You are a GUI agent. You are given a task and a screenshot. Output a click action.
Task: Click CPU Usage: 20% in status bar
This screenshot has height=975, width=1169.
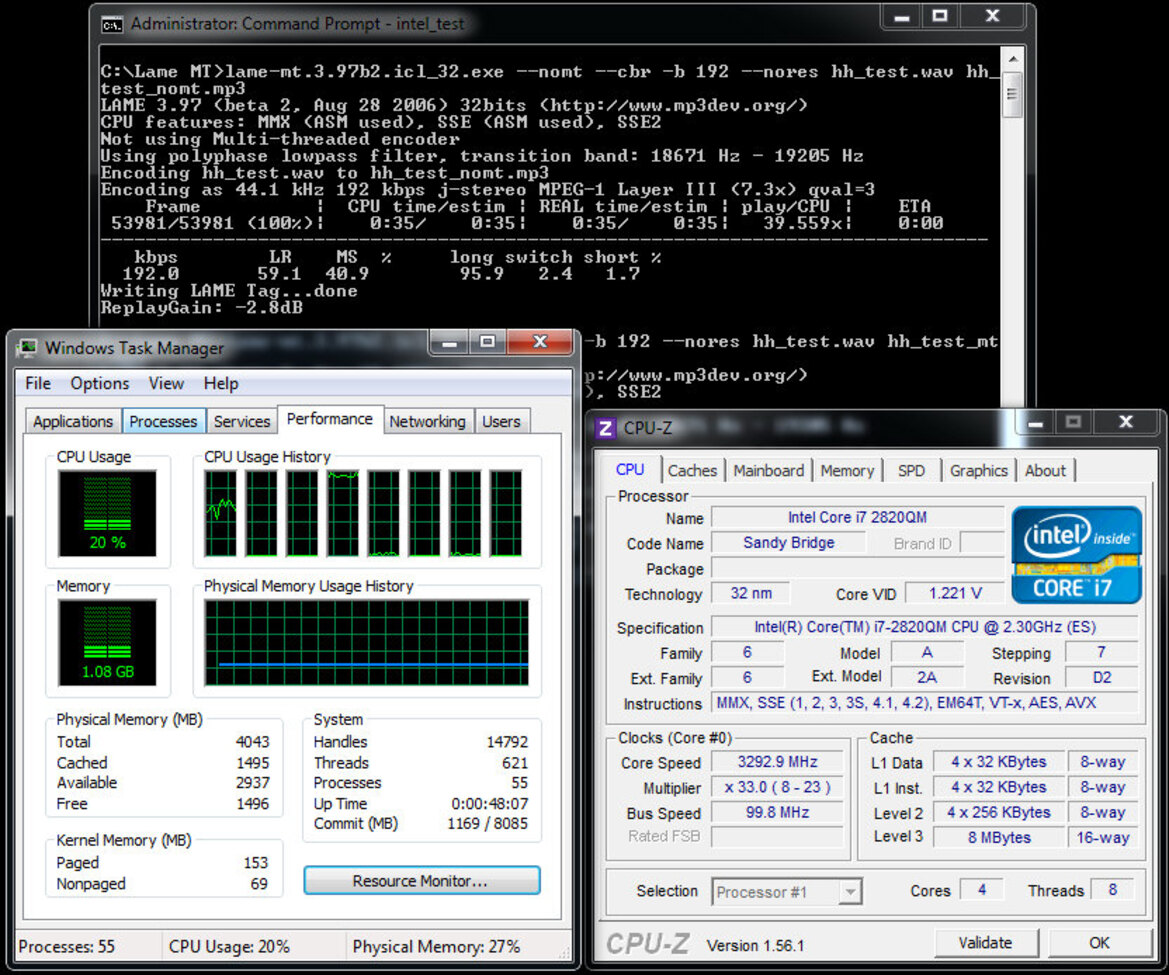229,947
